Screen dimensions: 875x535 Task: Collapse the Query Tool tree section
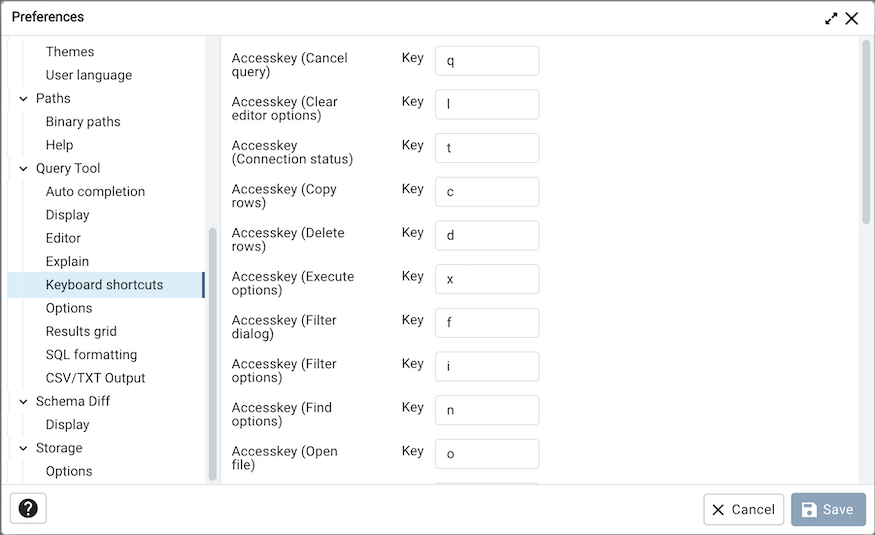(x=23, y=168)
